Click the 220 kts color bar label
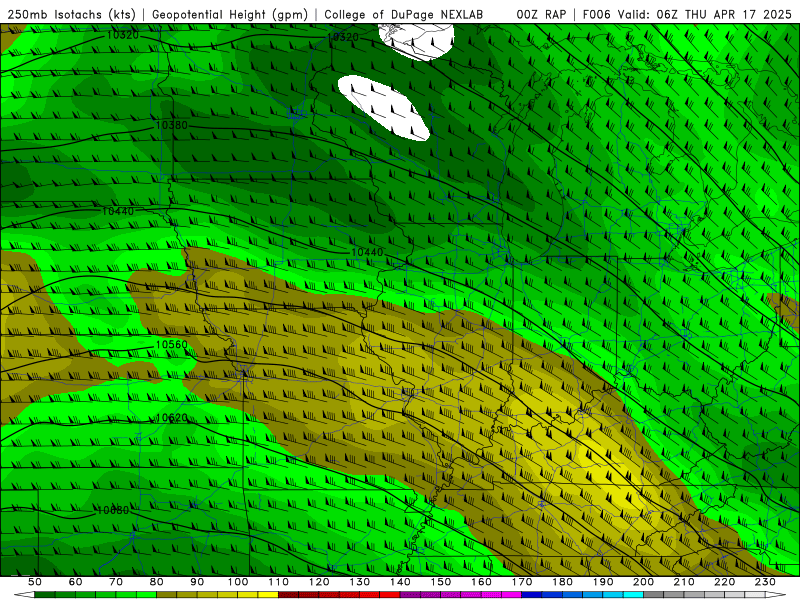This screenshot has width=800, height=600. click(725, 582)
